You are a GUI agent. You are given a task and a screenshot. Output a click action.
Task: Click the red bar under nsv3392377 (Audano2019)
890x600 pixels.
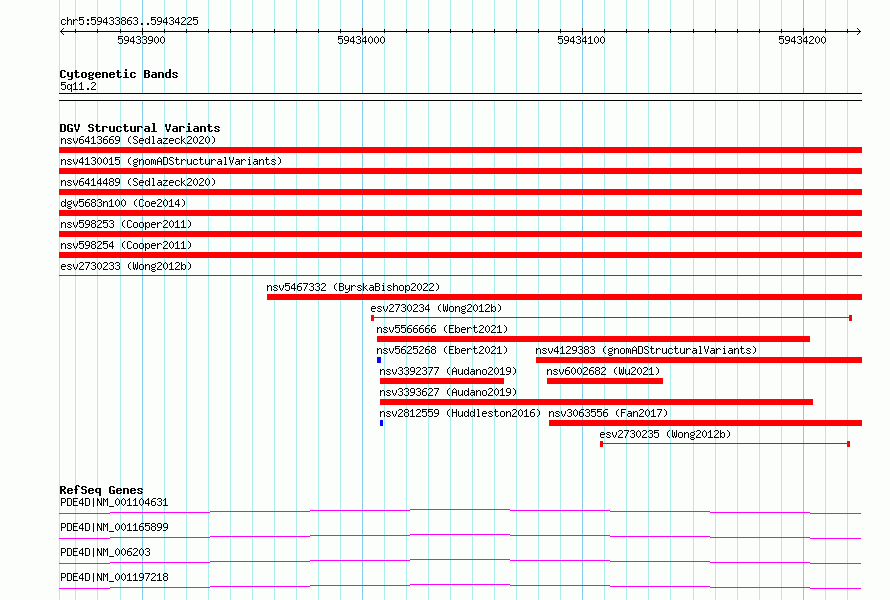pos(442,381)
